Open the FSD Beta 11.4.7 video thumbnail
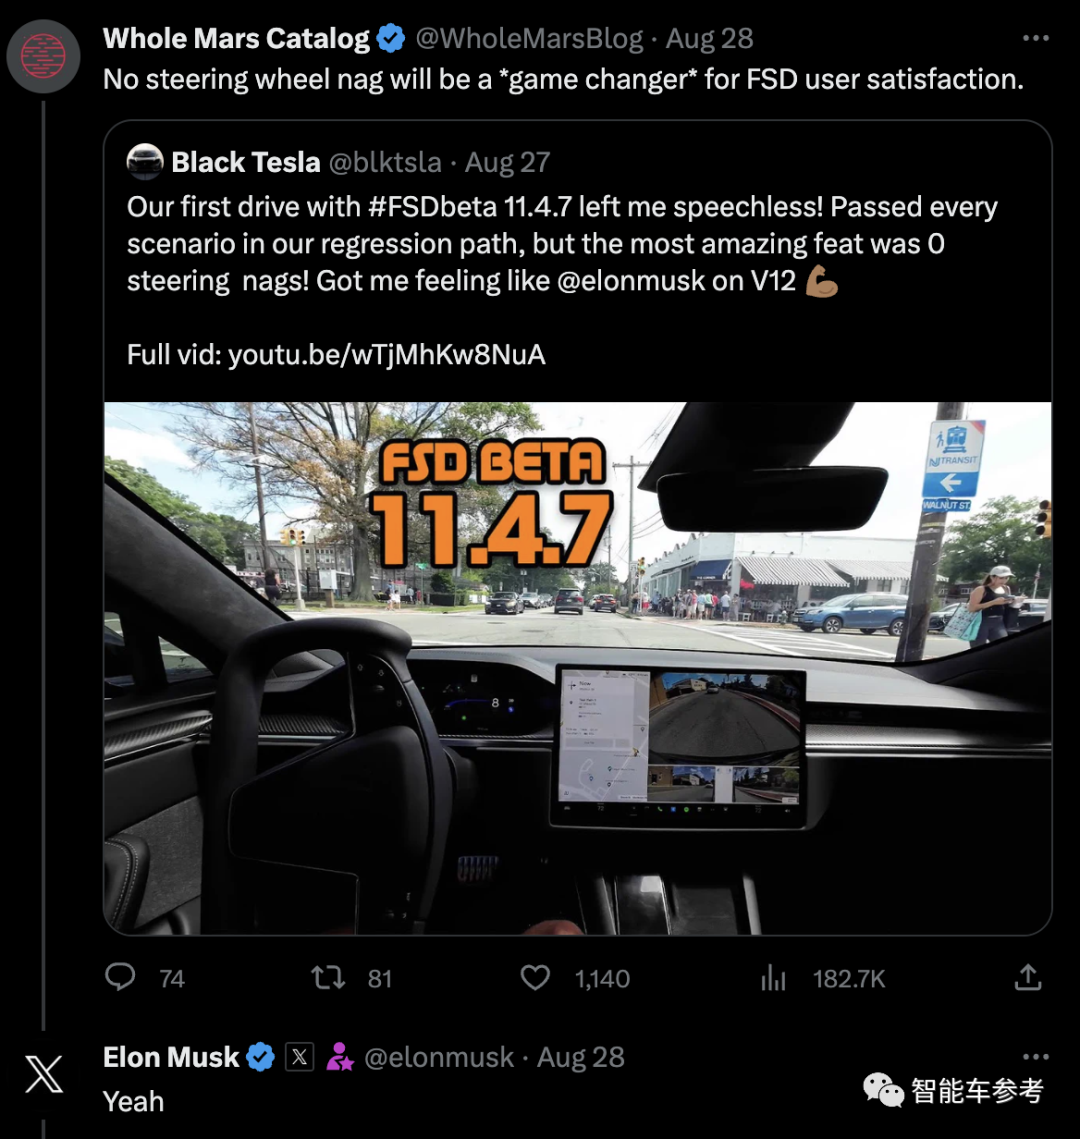 pos(577,668)
